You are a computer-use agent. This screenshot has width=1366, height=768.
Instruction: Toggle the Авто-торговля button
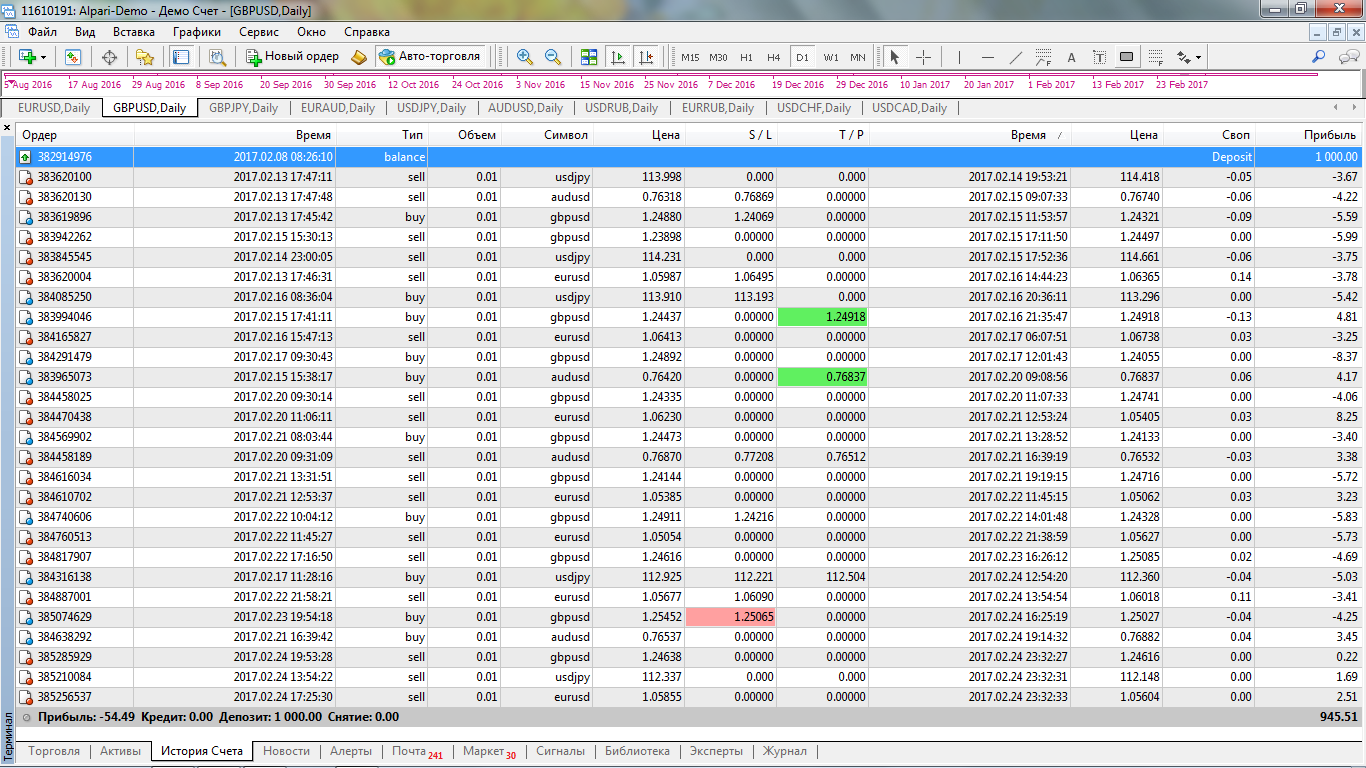coord(431,57)
